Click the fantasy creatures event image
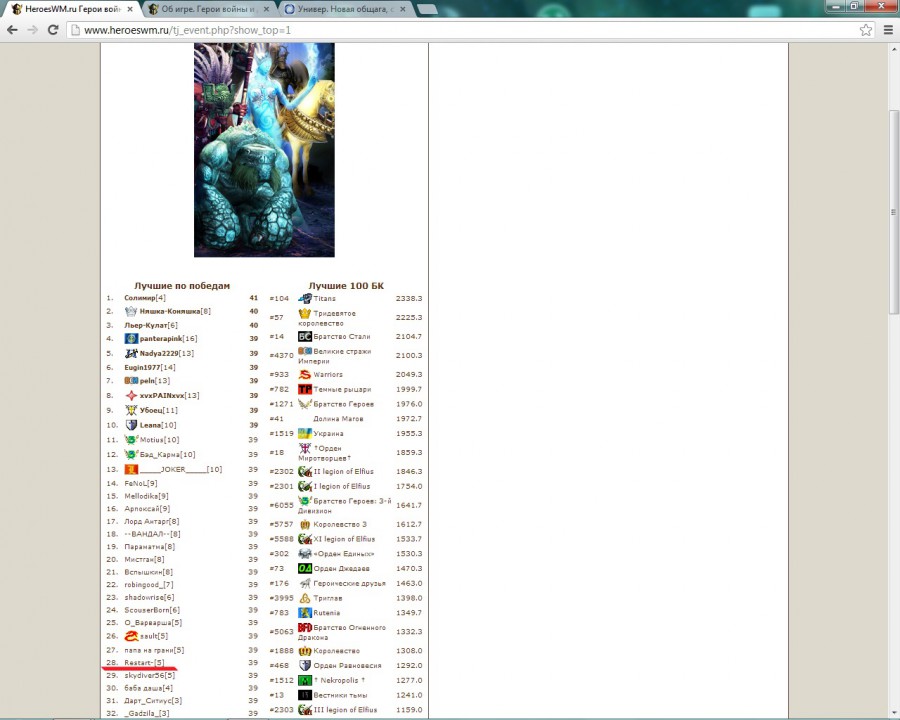Screen dimensions: 900x720 tap(264, 149)
